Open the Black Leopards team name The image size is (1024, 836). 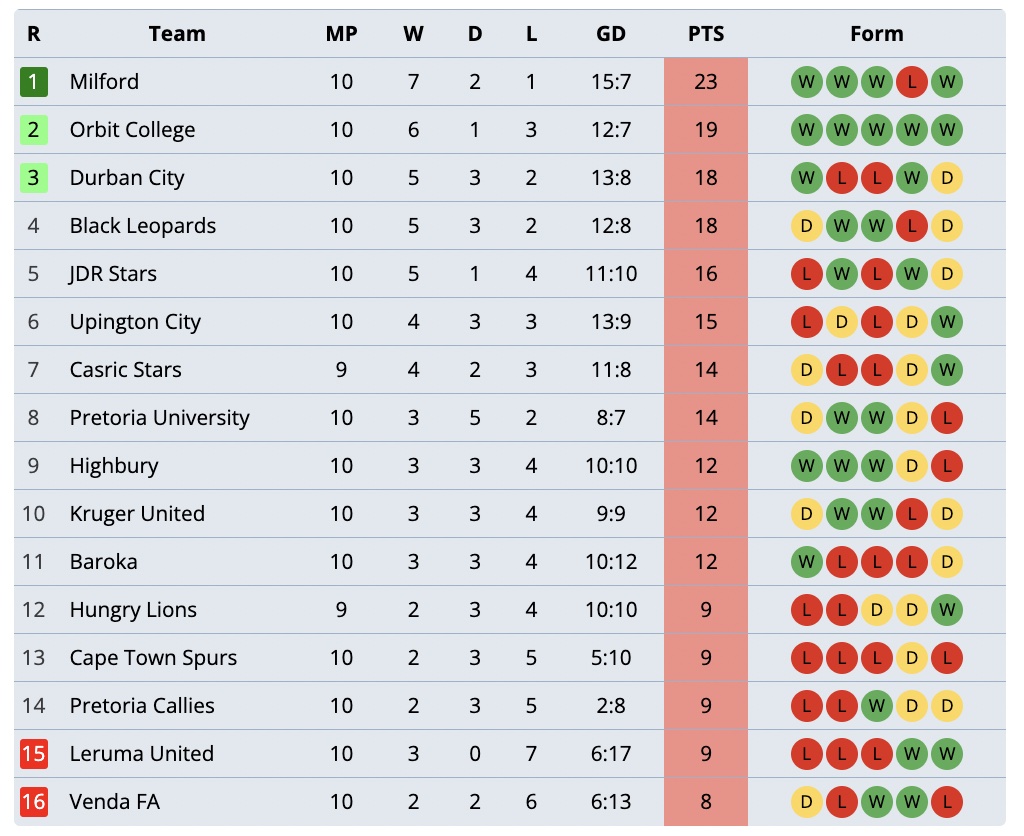coord(143,226)
